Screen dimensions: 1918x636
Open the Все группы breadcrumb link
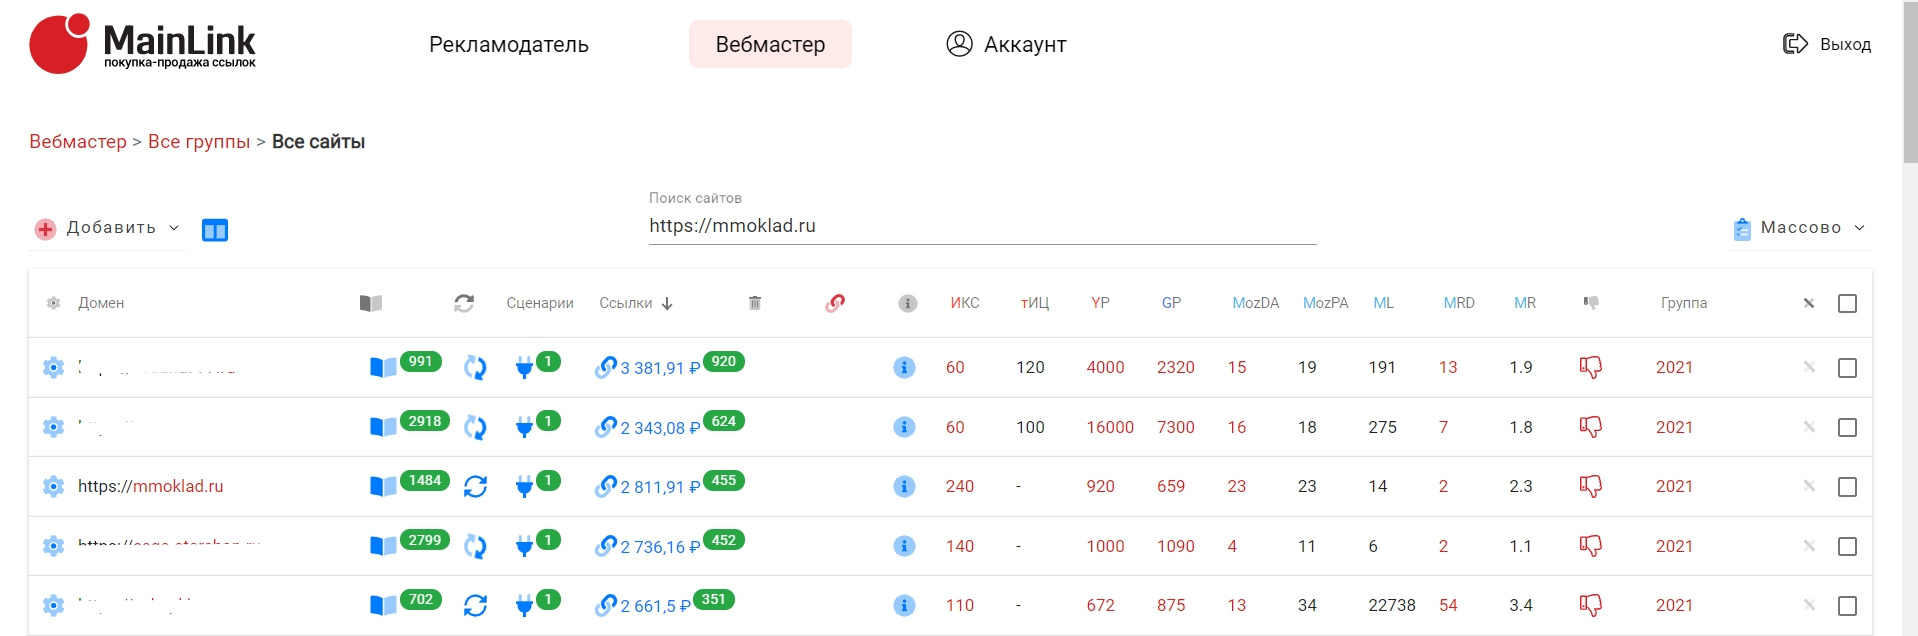click(199, 142)
